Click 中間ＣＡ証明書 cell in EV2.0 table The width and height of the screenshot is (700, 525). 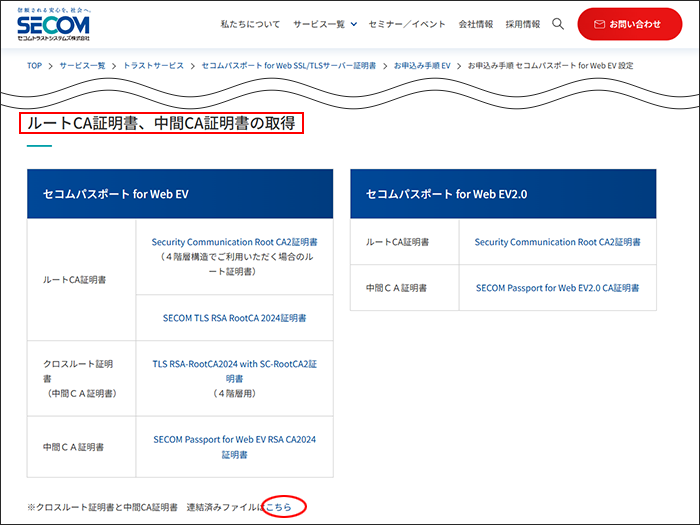click(x=404, y=288)
